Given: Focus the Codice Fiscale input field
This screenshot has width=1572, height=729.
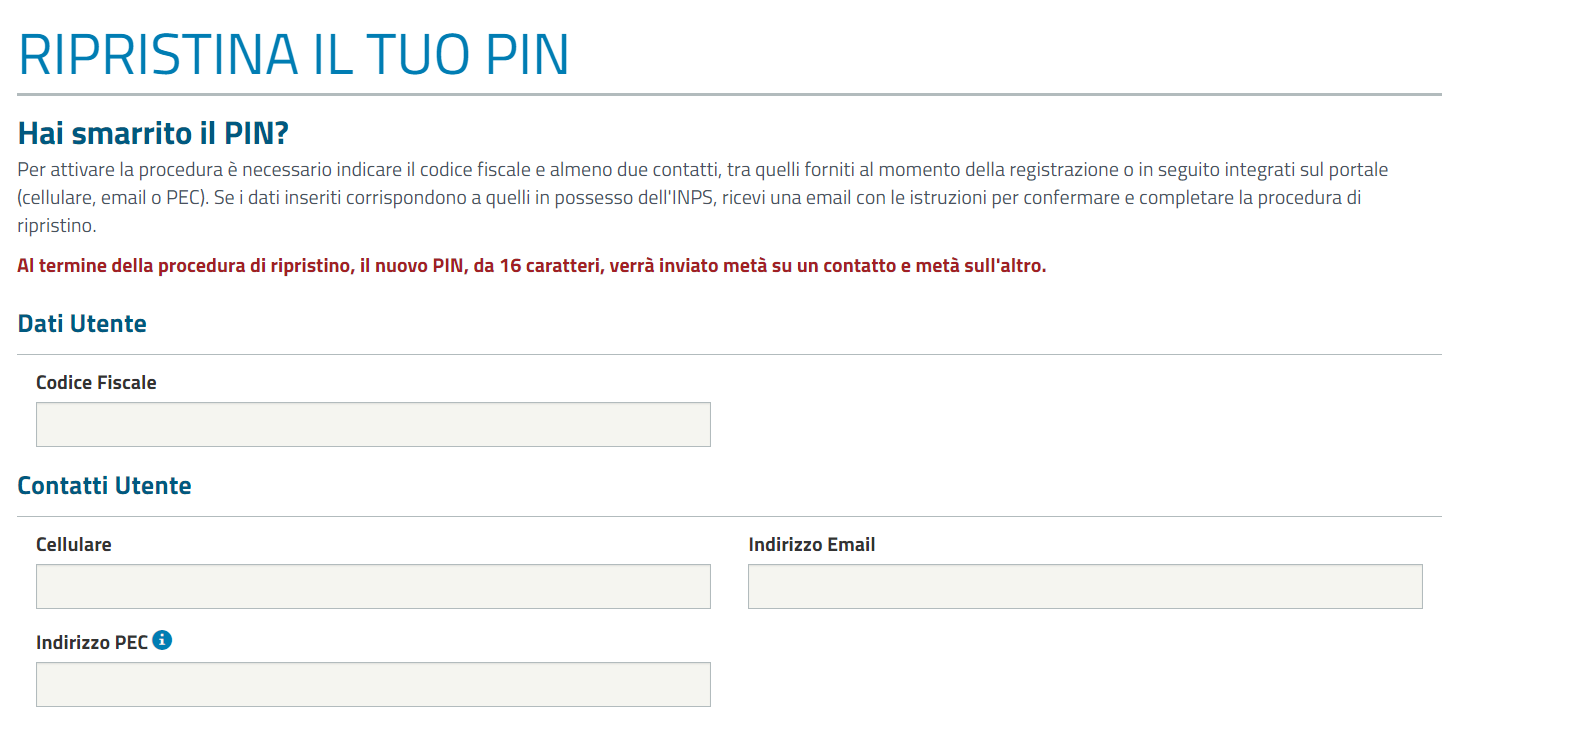Looking at the screenshot, I should pyautogui.click(x=373, y=424).
